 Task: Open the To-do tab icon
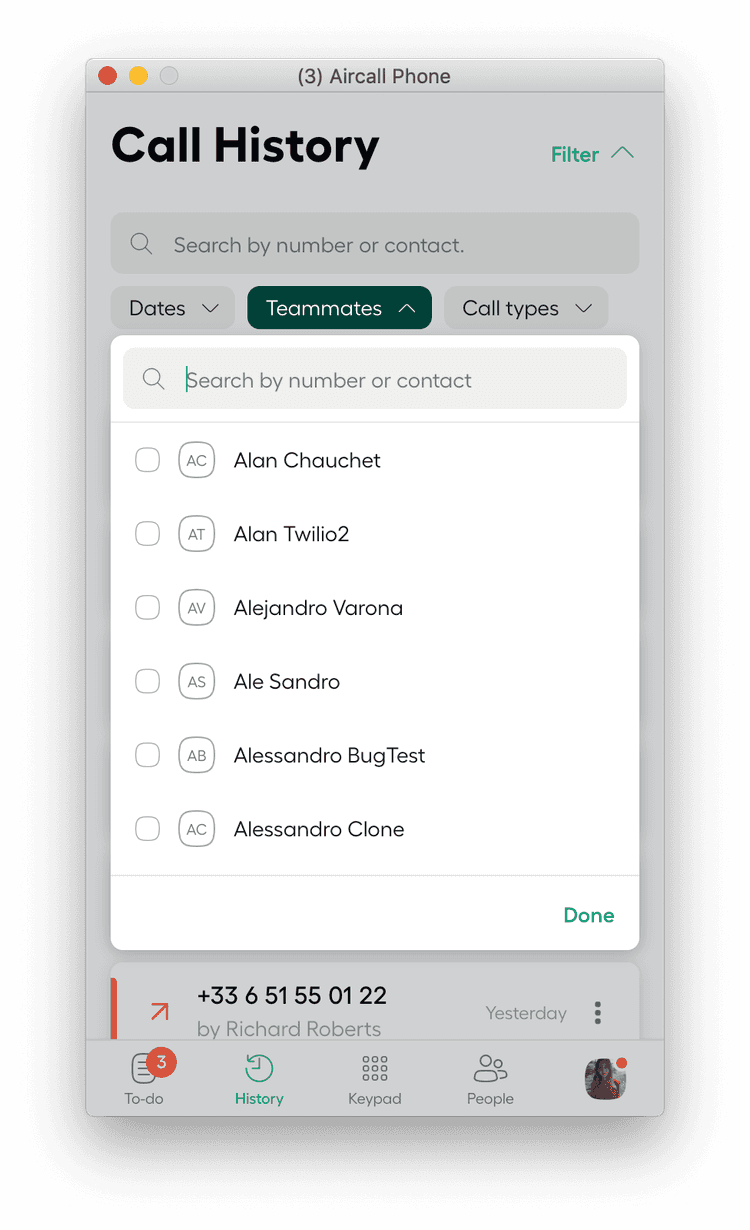[x=144, y=1069]
